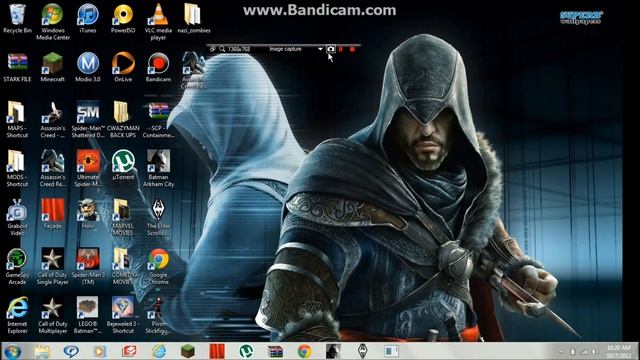Click network signal icon in system tray
640x360 pixels.
point(584,351)
